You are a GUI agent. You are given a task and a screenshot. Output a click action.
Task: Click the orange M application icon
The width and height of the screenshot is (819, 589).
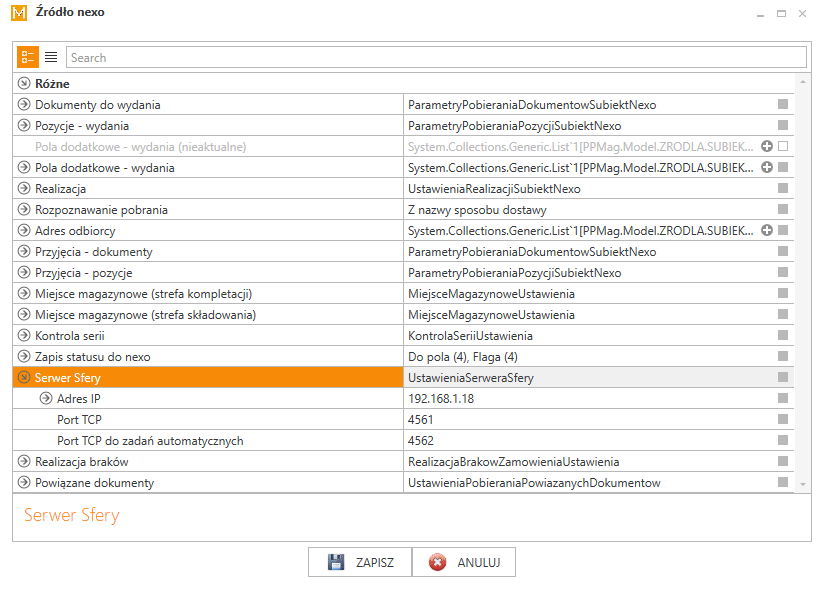[x=19, y=13]
